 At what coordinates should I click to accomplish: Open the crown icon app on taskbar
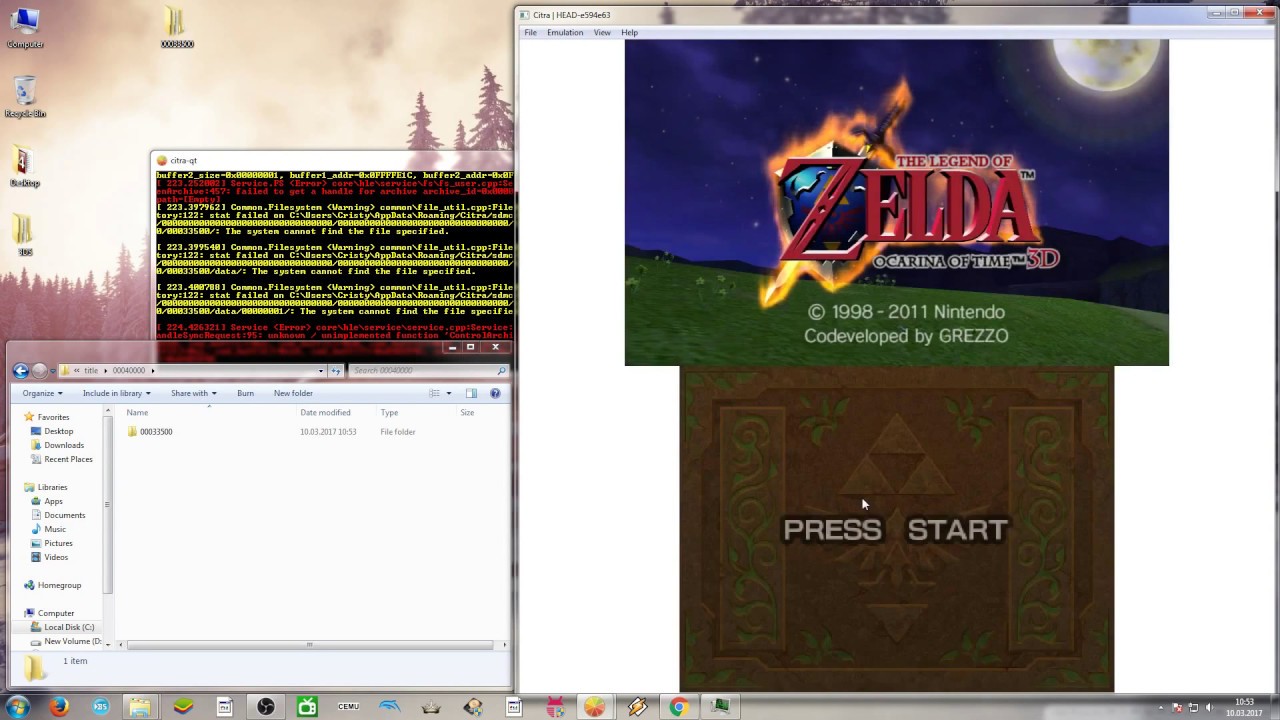tap(431, 707)
